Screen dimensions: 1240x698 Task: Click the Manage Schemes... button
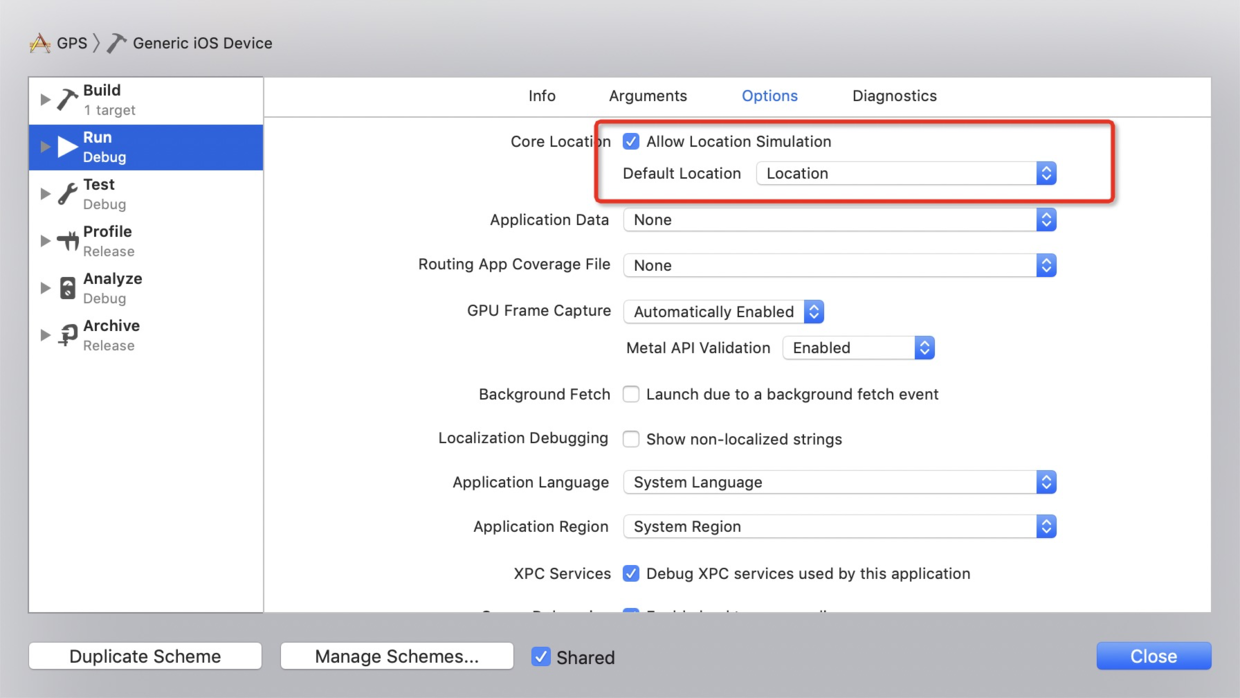coord(397,656)
